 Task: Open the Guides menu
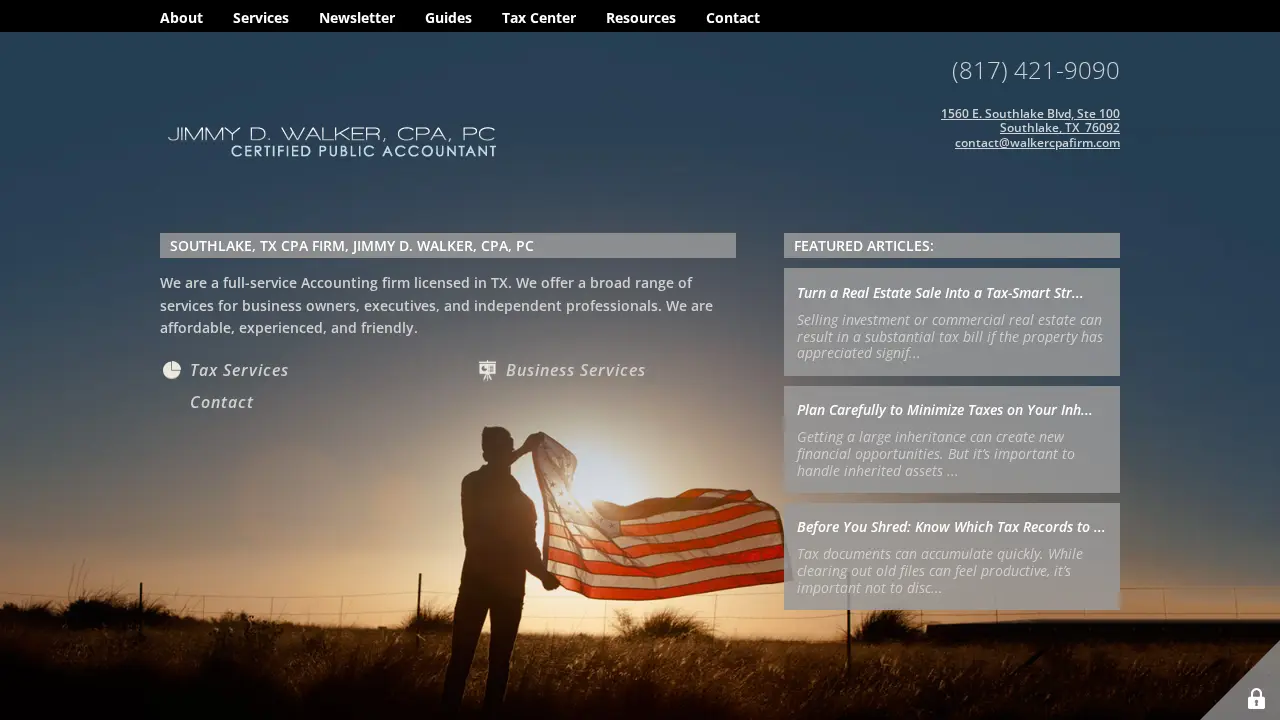pyautogui.click(x=448, y=18)
